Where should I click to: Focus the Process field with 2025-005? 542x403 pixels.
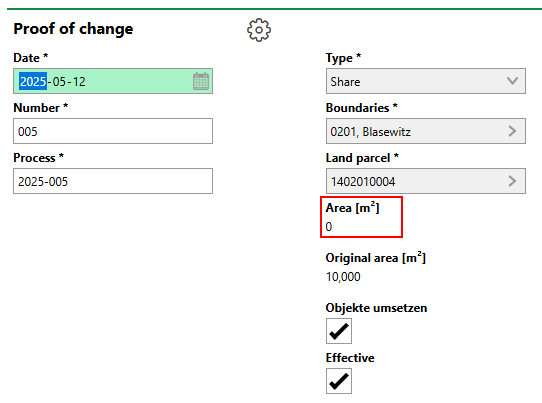(113, 181)
